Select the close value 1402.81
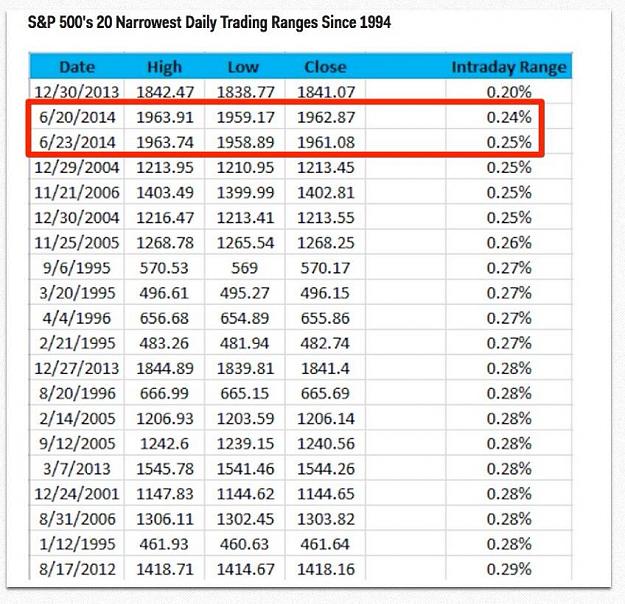Screen dimensions: 625x604 [326, 193]
